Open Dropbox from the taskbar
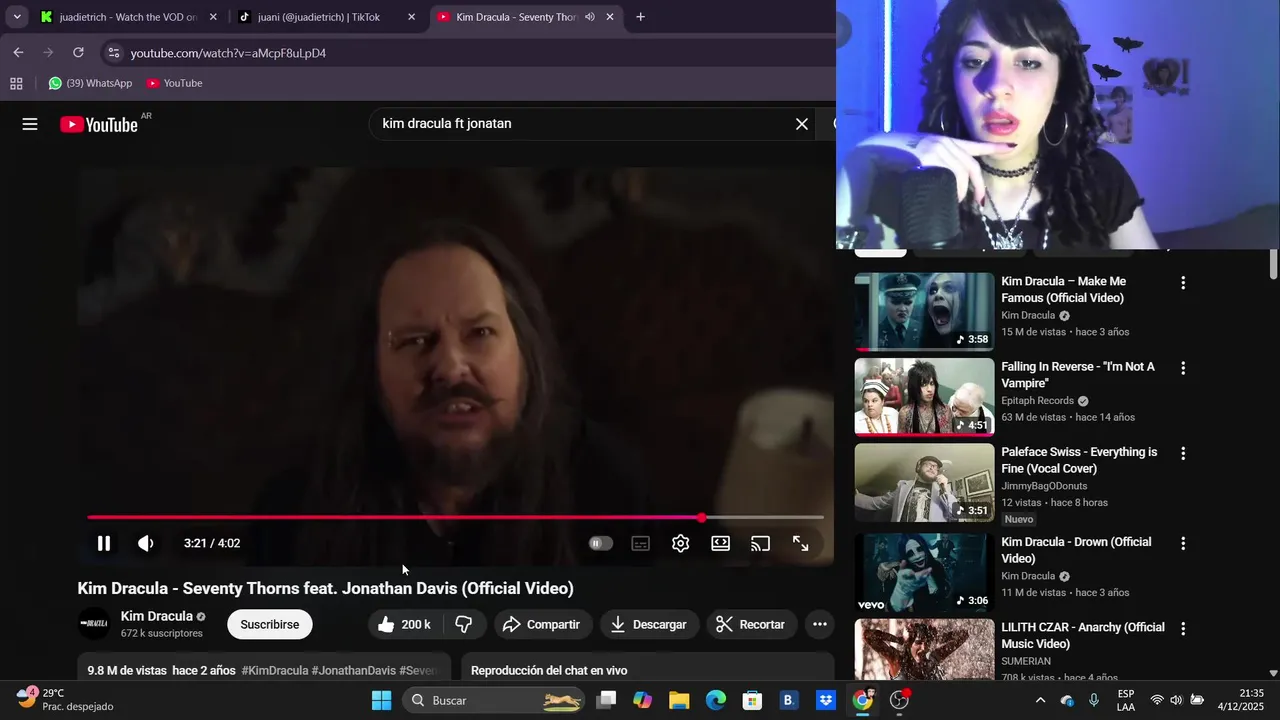1280x720 pixels. coord(826,700)
